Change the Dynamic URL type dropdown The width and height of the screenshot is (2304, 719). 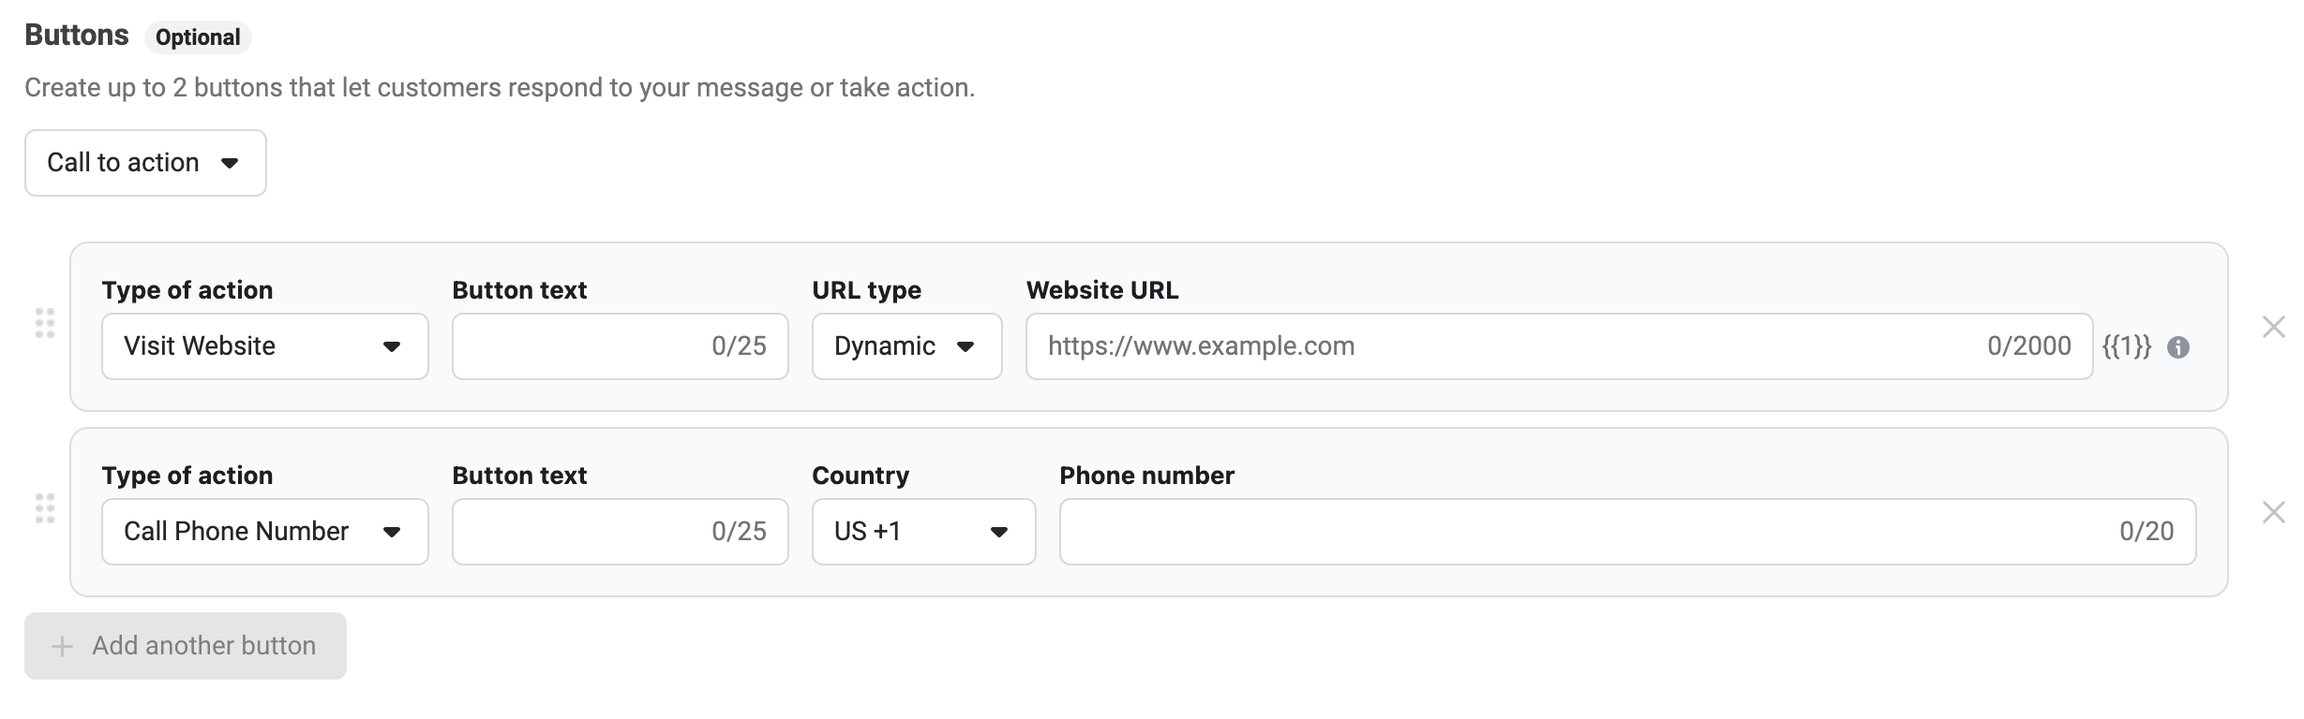(x=906, y=346)
